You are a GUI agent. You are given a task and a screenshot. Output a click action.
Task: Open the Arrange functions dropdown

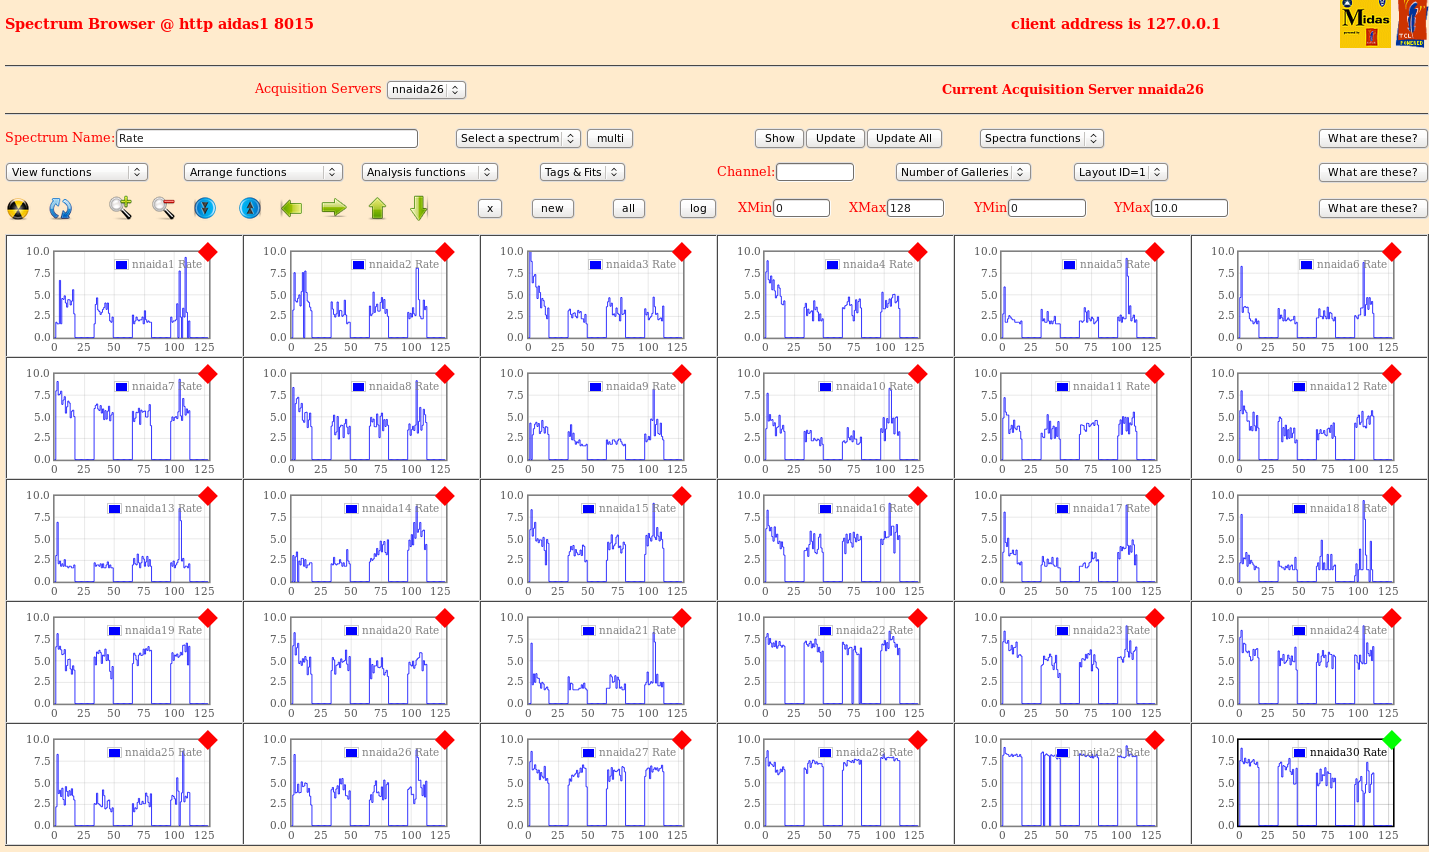pyautogui.click(x=264, y=172)
